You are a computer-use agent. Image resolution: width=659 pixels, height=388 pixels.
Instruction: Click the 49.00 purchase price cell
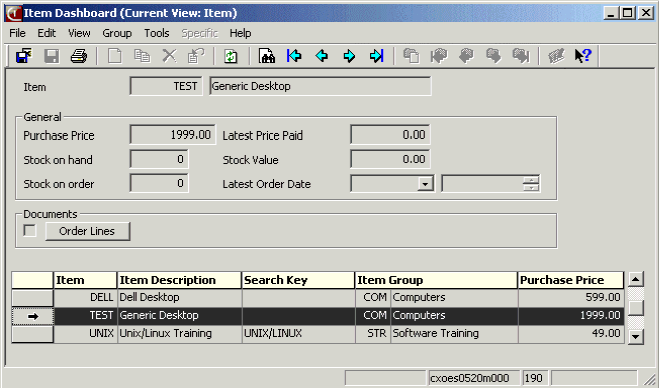click(x=571, y=333)
